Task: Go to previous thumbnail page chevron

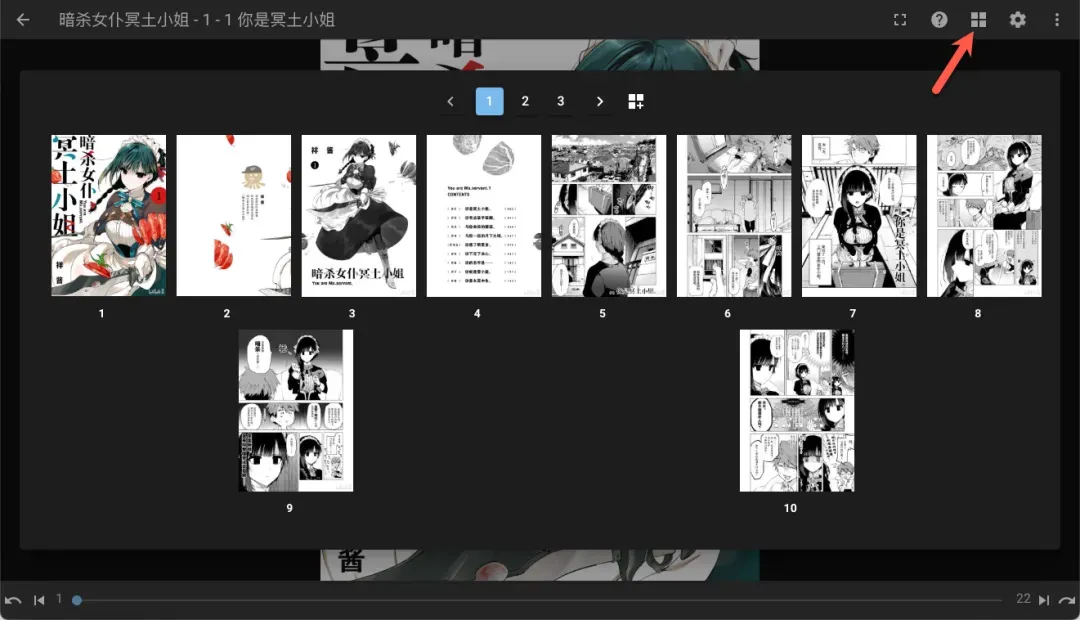Action: (450, 101)
